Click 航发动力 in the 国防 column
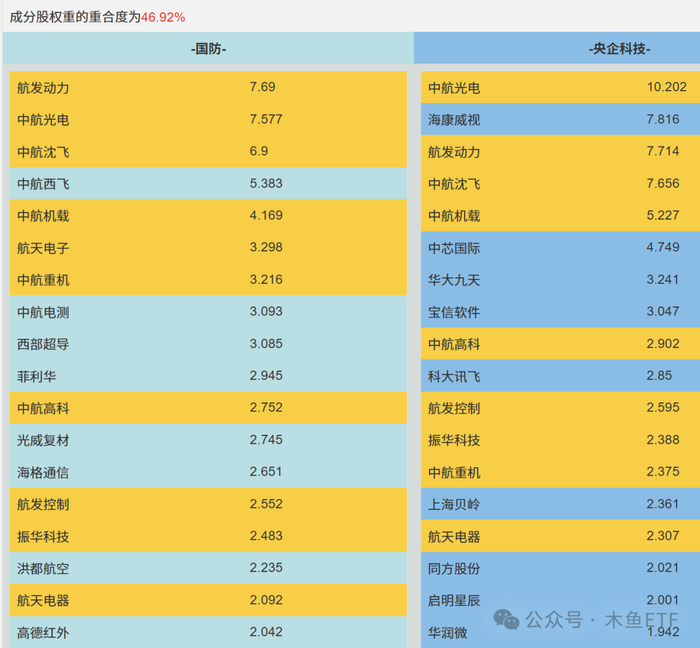Image resolution: width=700 pixels, height=648 pixels. (43, 87)
